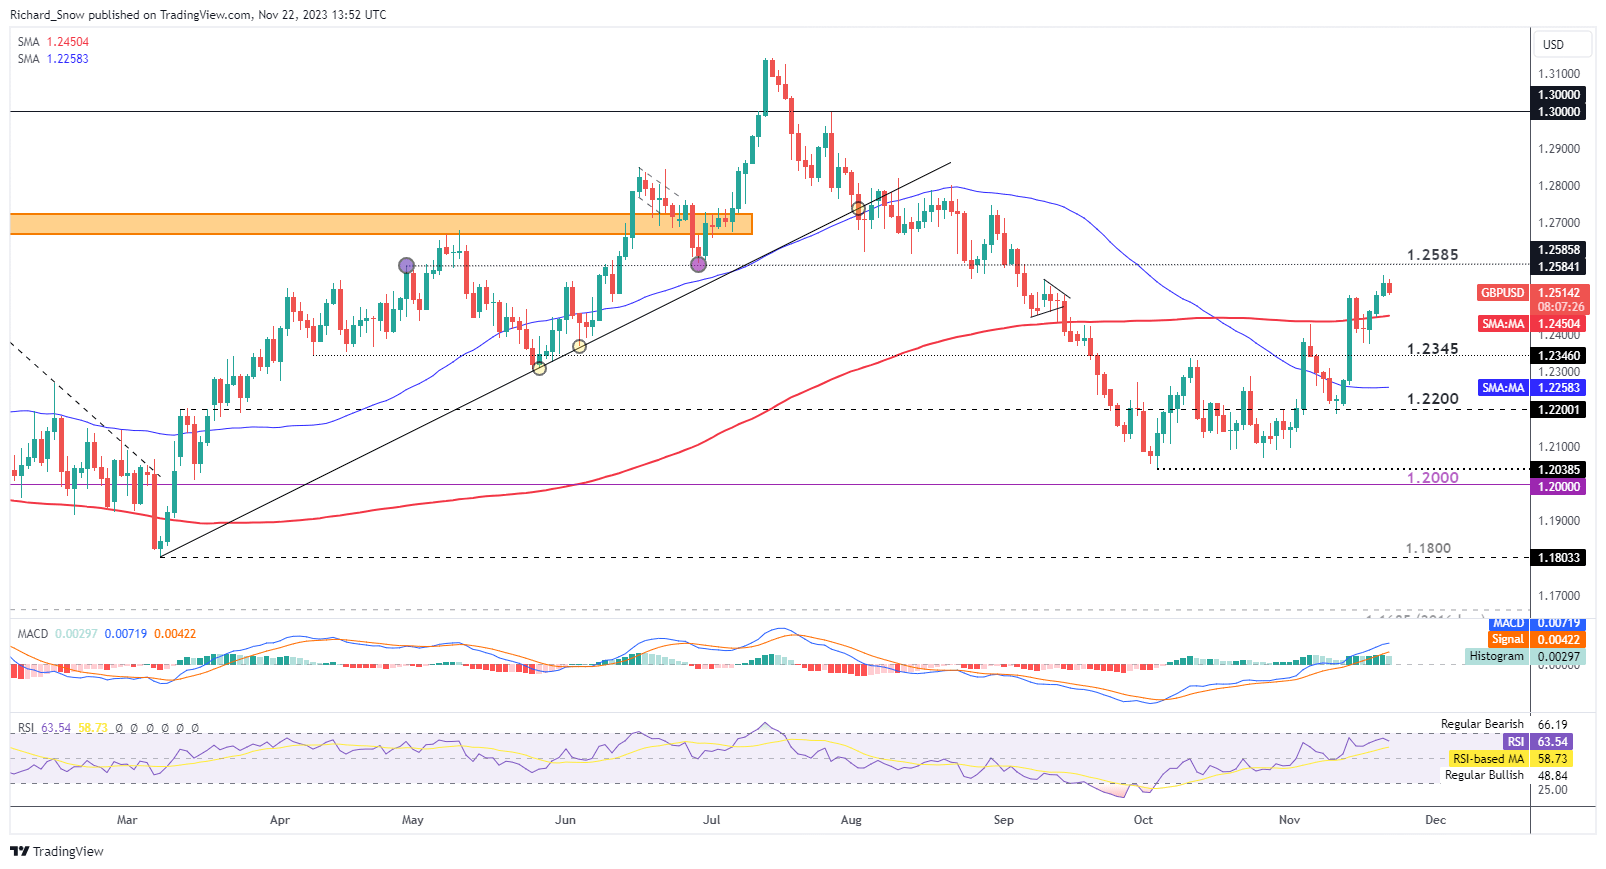Click the MACD indicator legend title

coord(33,634)
